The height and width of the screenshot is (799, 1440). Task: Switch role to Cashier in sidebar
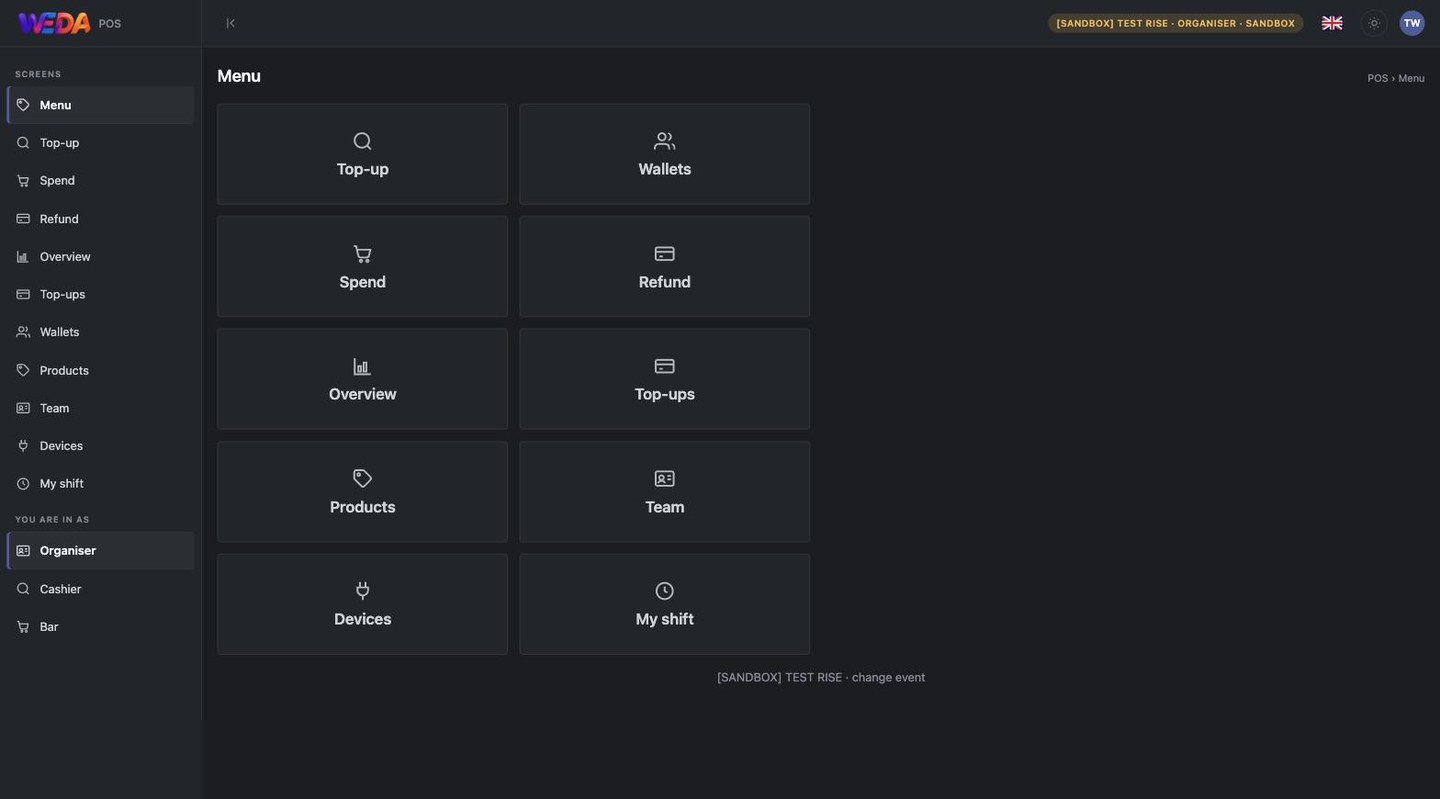coord(101,589)
